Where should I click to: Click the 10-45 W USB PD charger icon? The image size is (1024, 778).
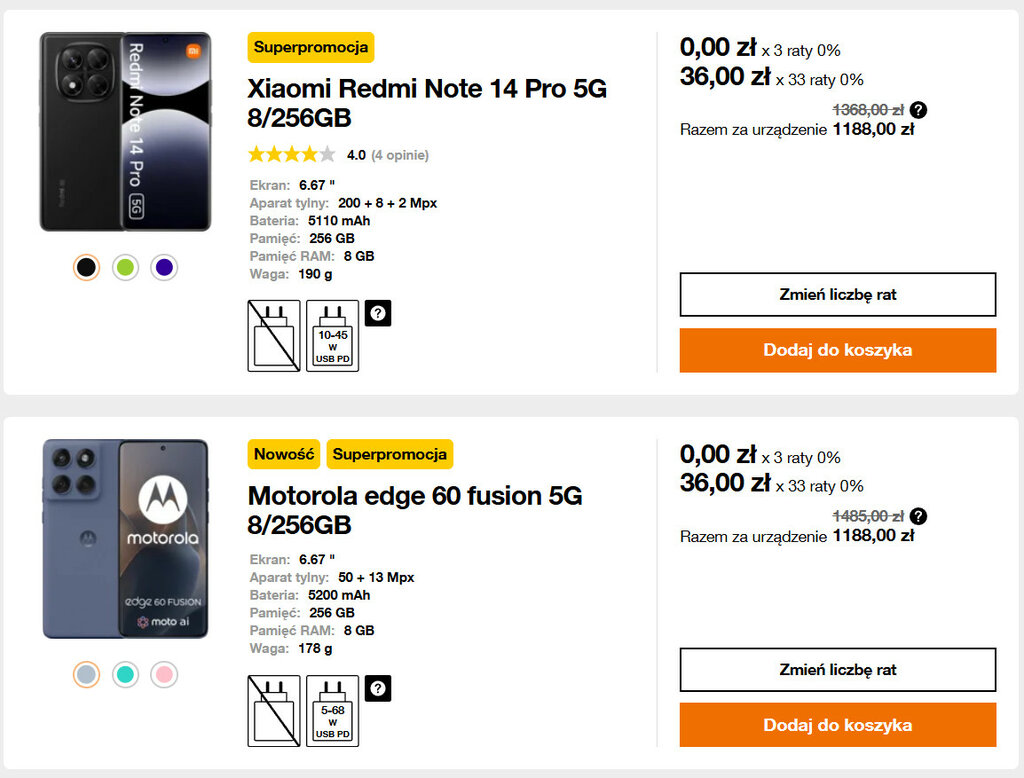332,336
